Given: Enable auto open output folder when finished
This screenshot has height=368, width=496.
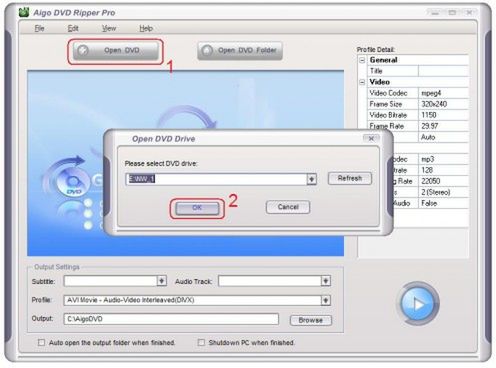Looking at the screenshot, I should click(x=41, y=342).
